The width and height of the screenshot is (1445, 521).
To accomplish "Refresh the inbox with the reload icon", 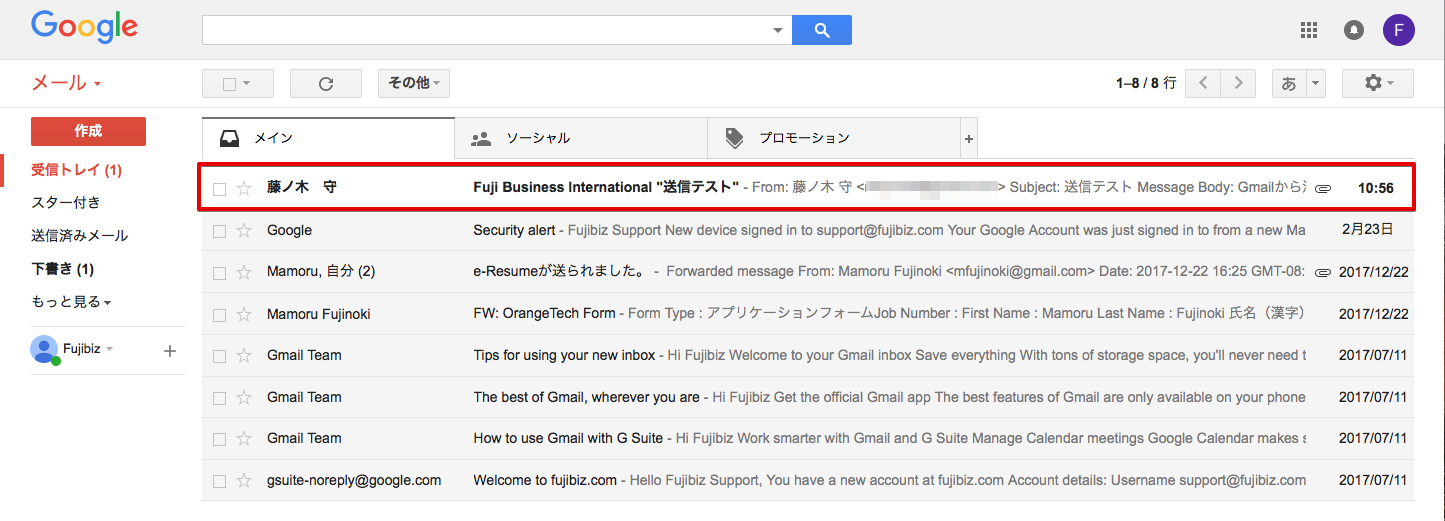I will point(325,84).
